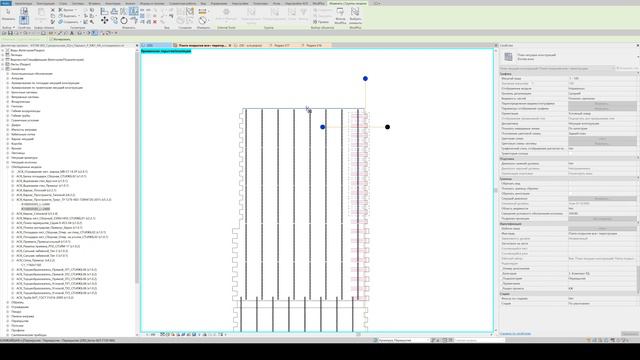Select the Двери family category
Screen dimensions: 640x360
pyautogui.click(x=16, y=125)
